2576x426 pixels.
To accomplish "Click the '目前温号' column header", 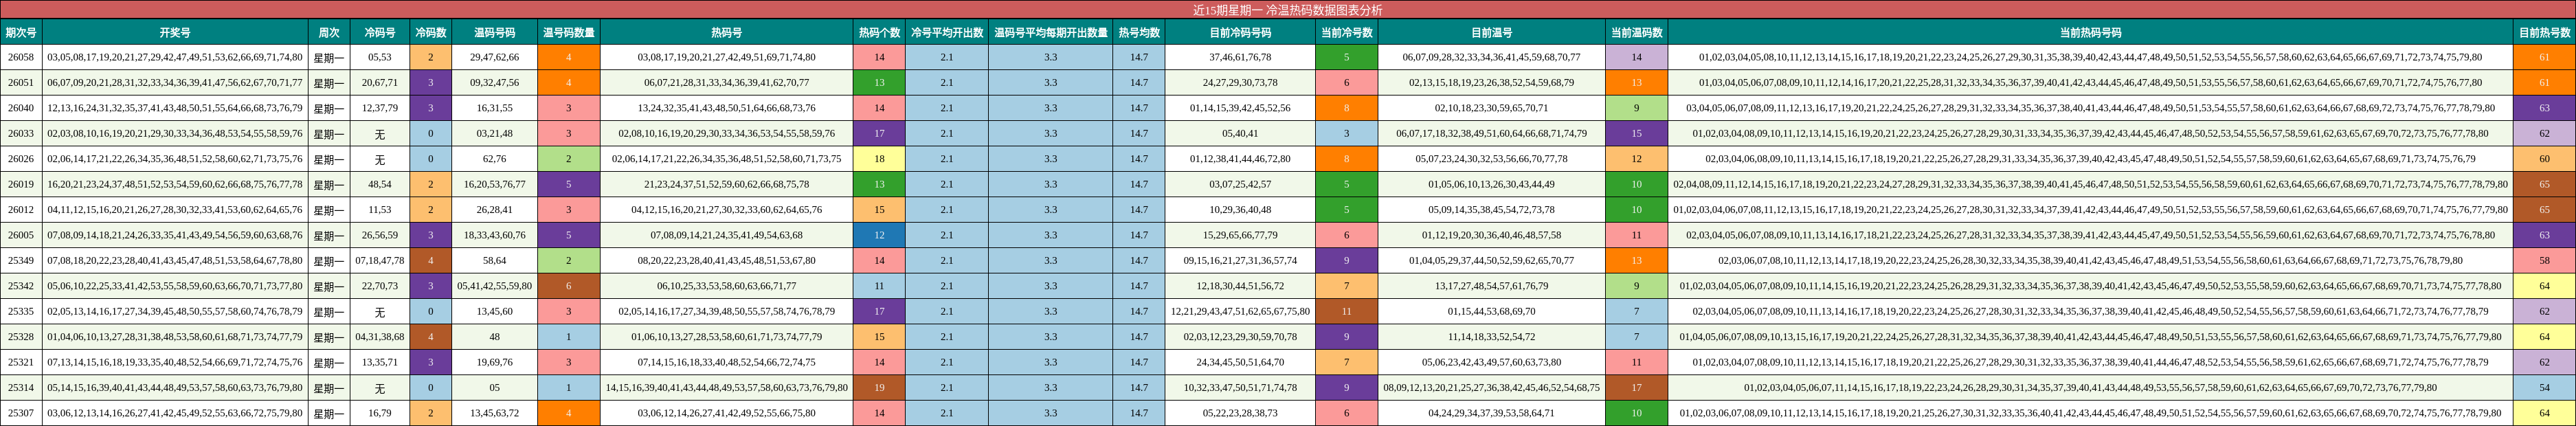I will tap(1491, 32).
